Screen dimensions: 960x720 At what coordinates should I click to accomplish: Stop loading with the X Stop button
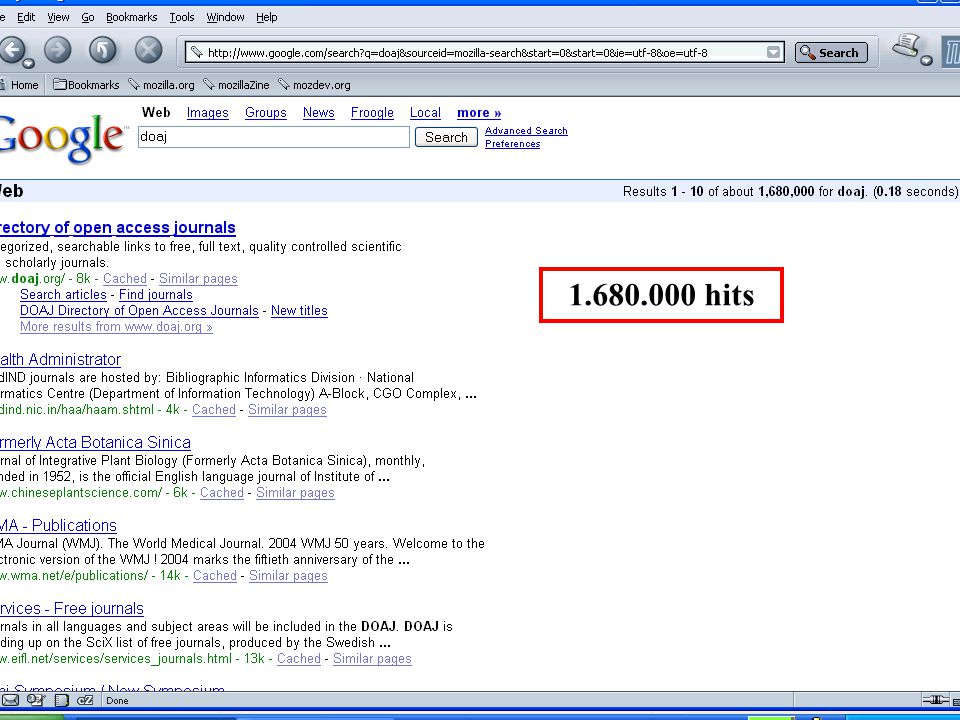pos(148,50)
